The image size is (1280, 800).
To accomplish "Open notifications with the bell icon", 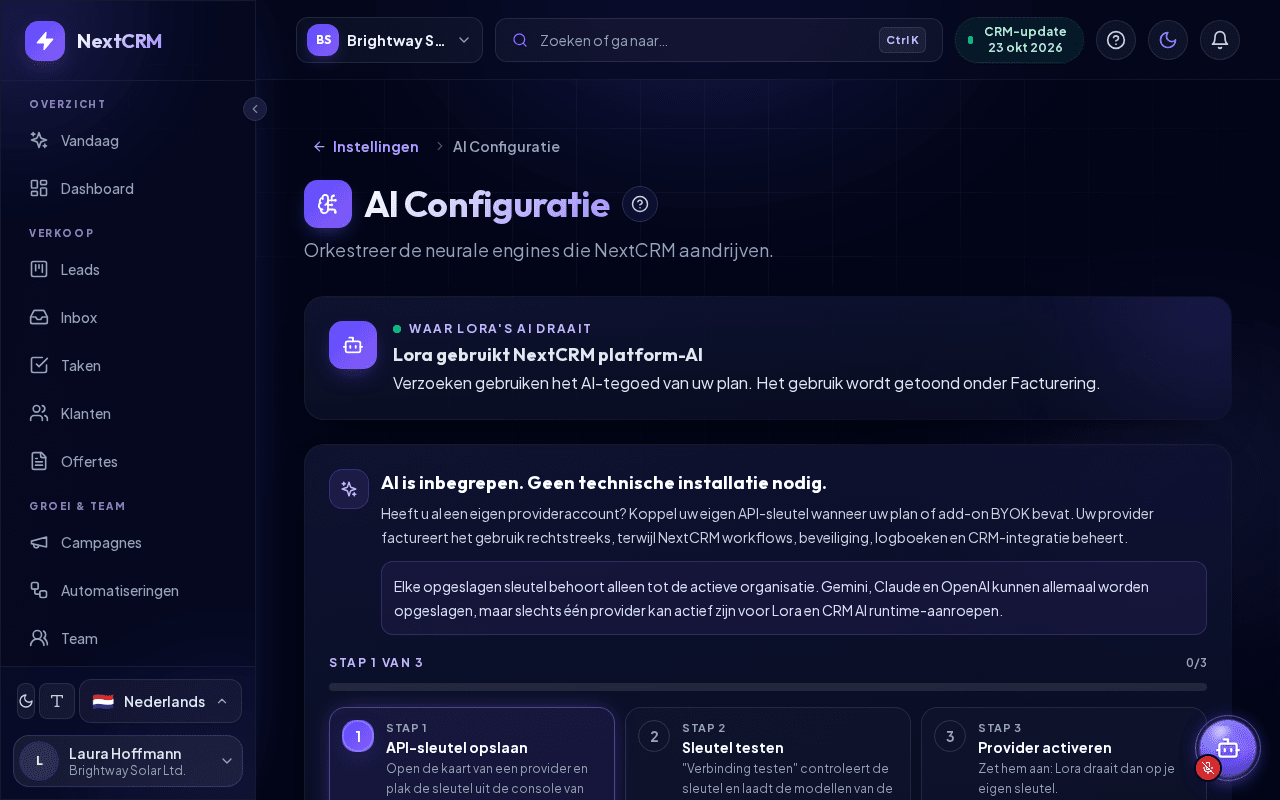I will (x=1220, y=40).
